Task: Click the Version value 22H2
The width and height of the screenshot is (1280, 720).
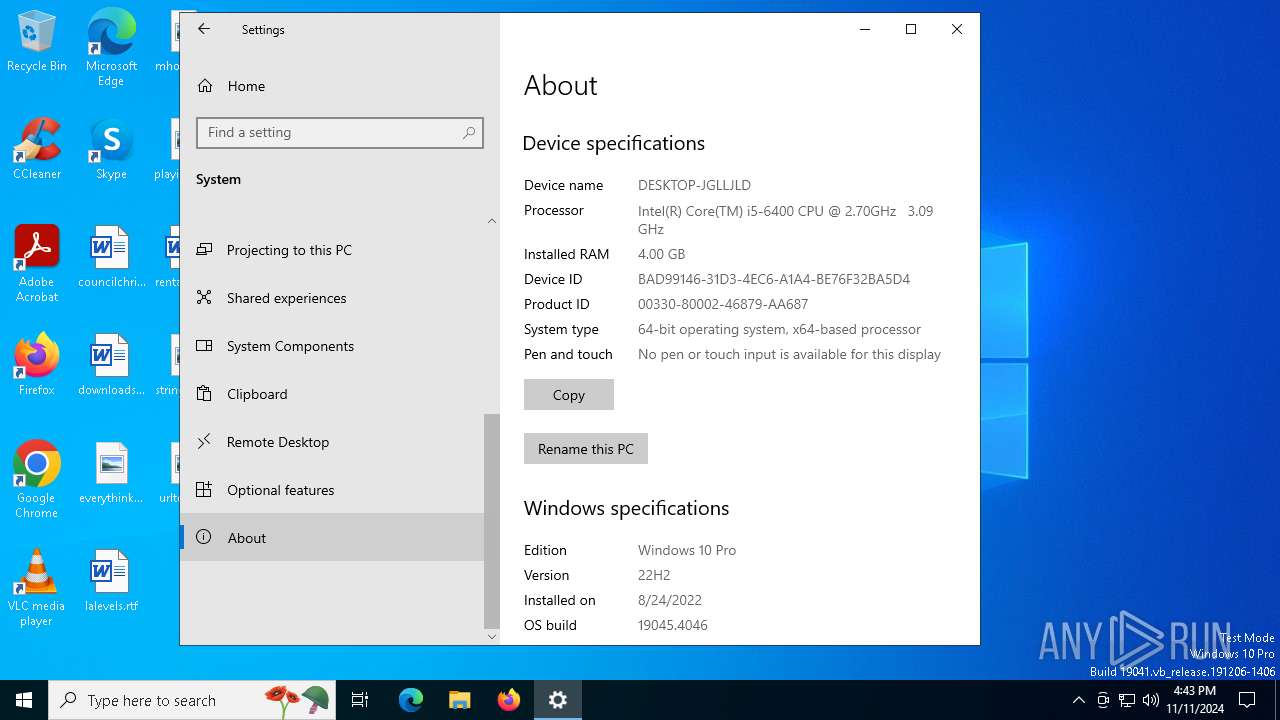Action: point(654,575)
